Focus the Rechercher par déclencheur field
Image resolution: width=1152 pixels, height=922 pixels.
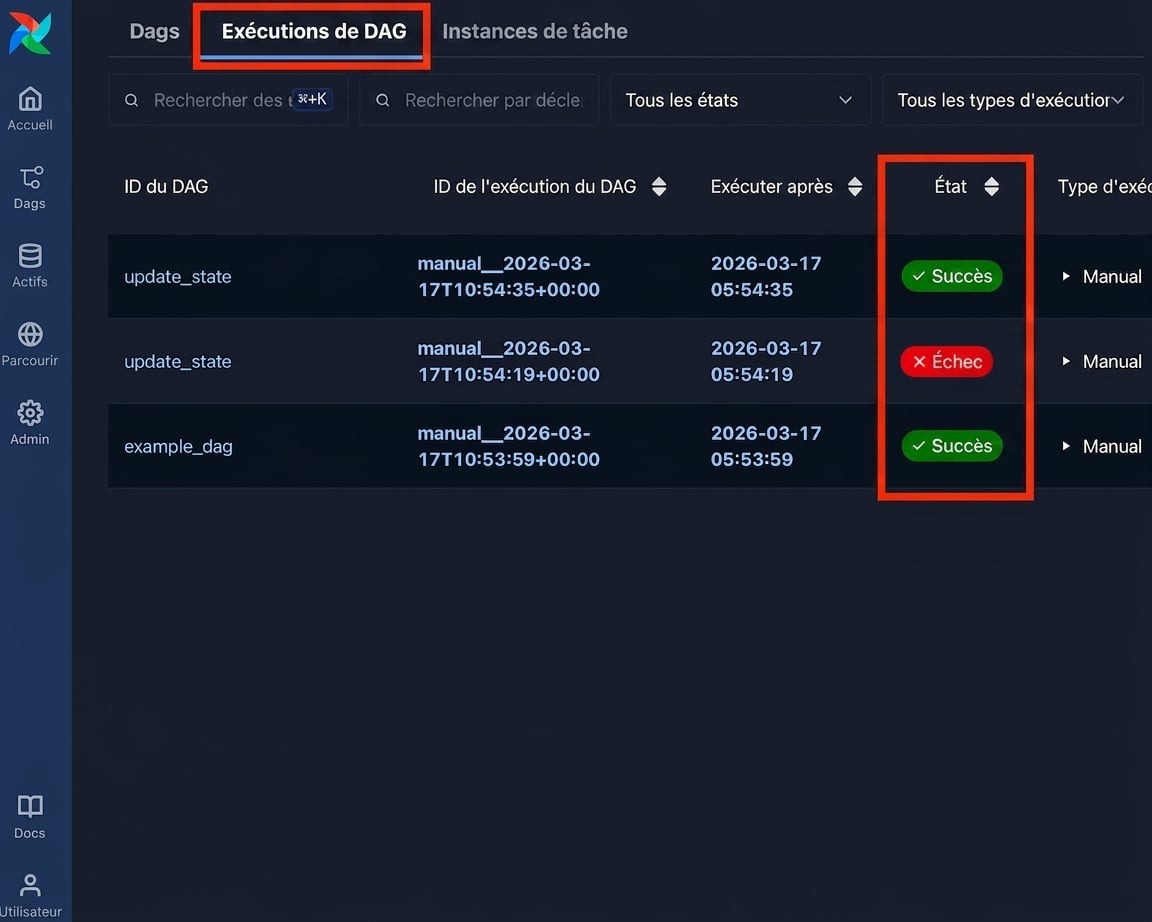coord(479,100)
